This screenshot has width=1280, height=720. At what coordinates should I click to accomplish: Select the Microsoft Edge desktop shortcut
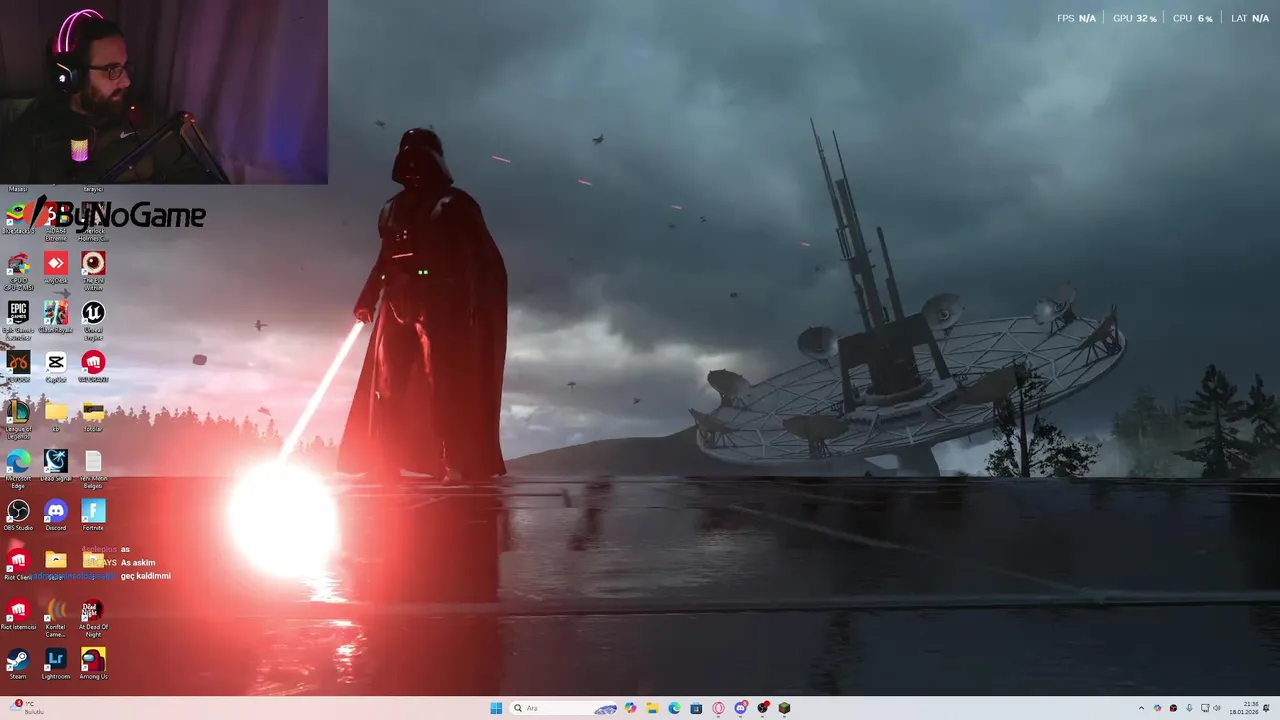[18, 468]
